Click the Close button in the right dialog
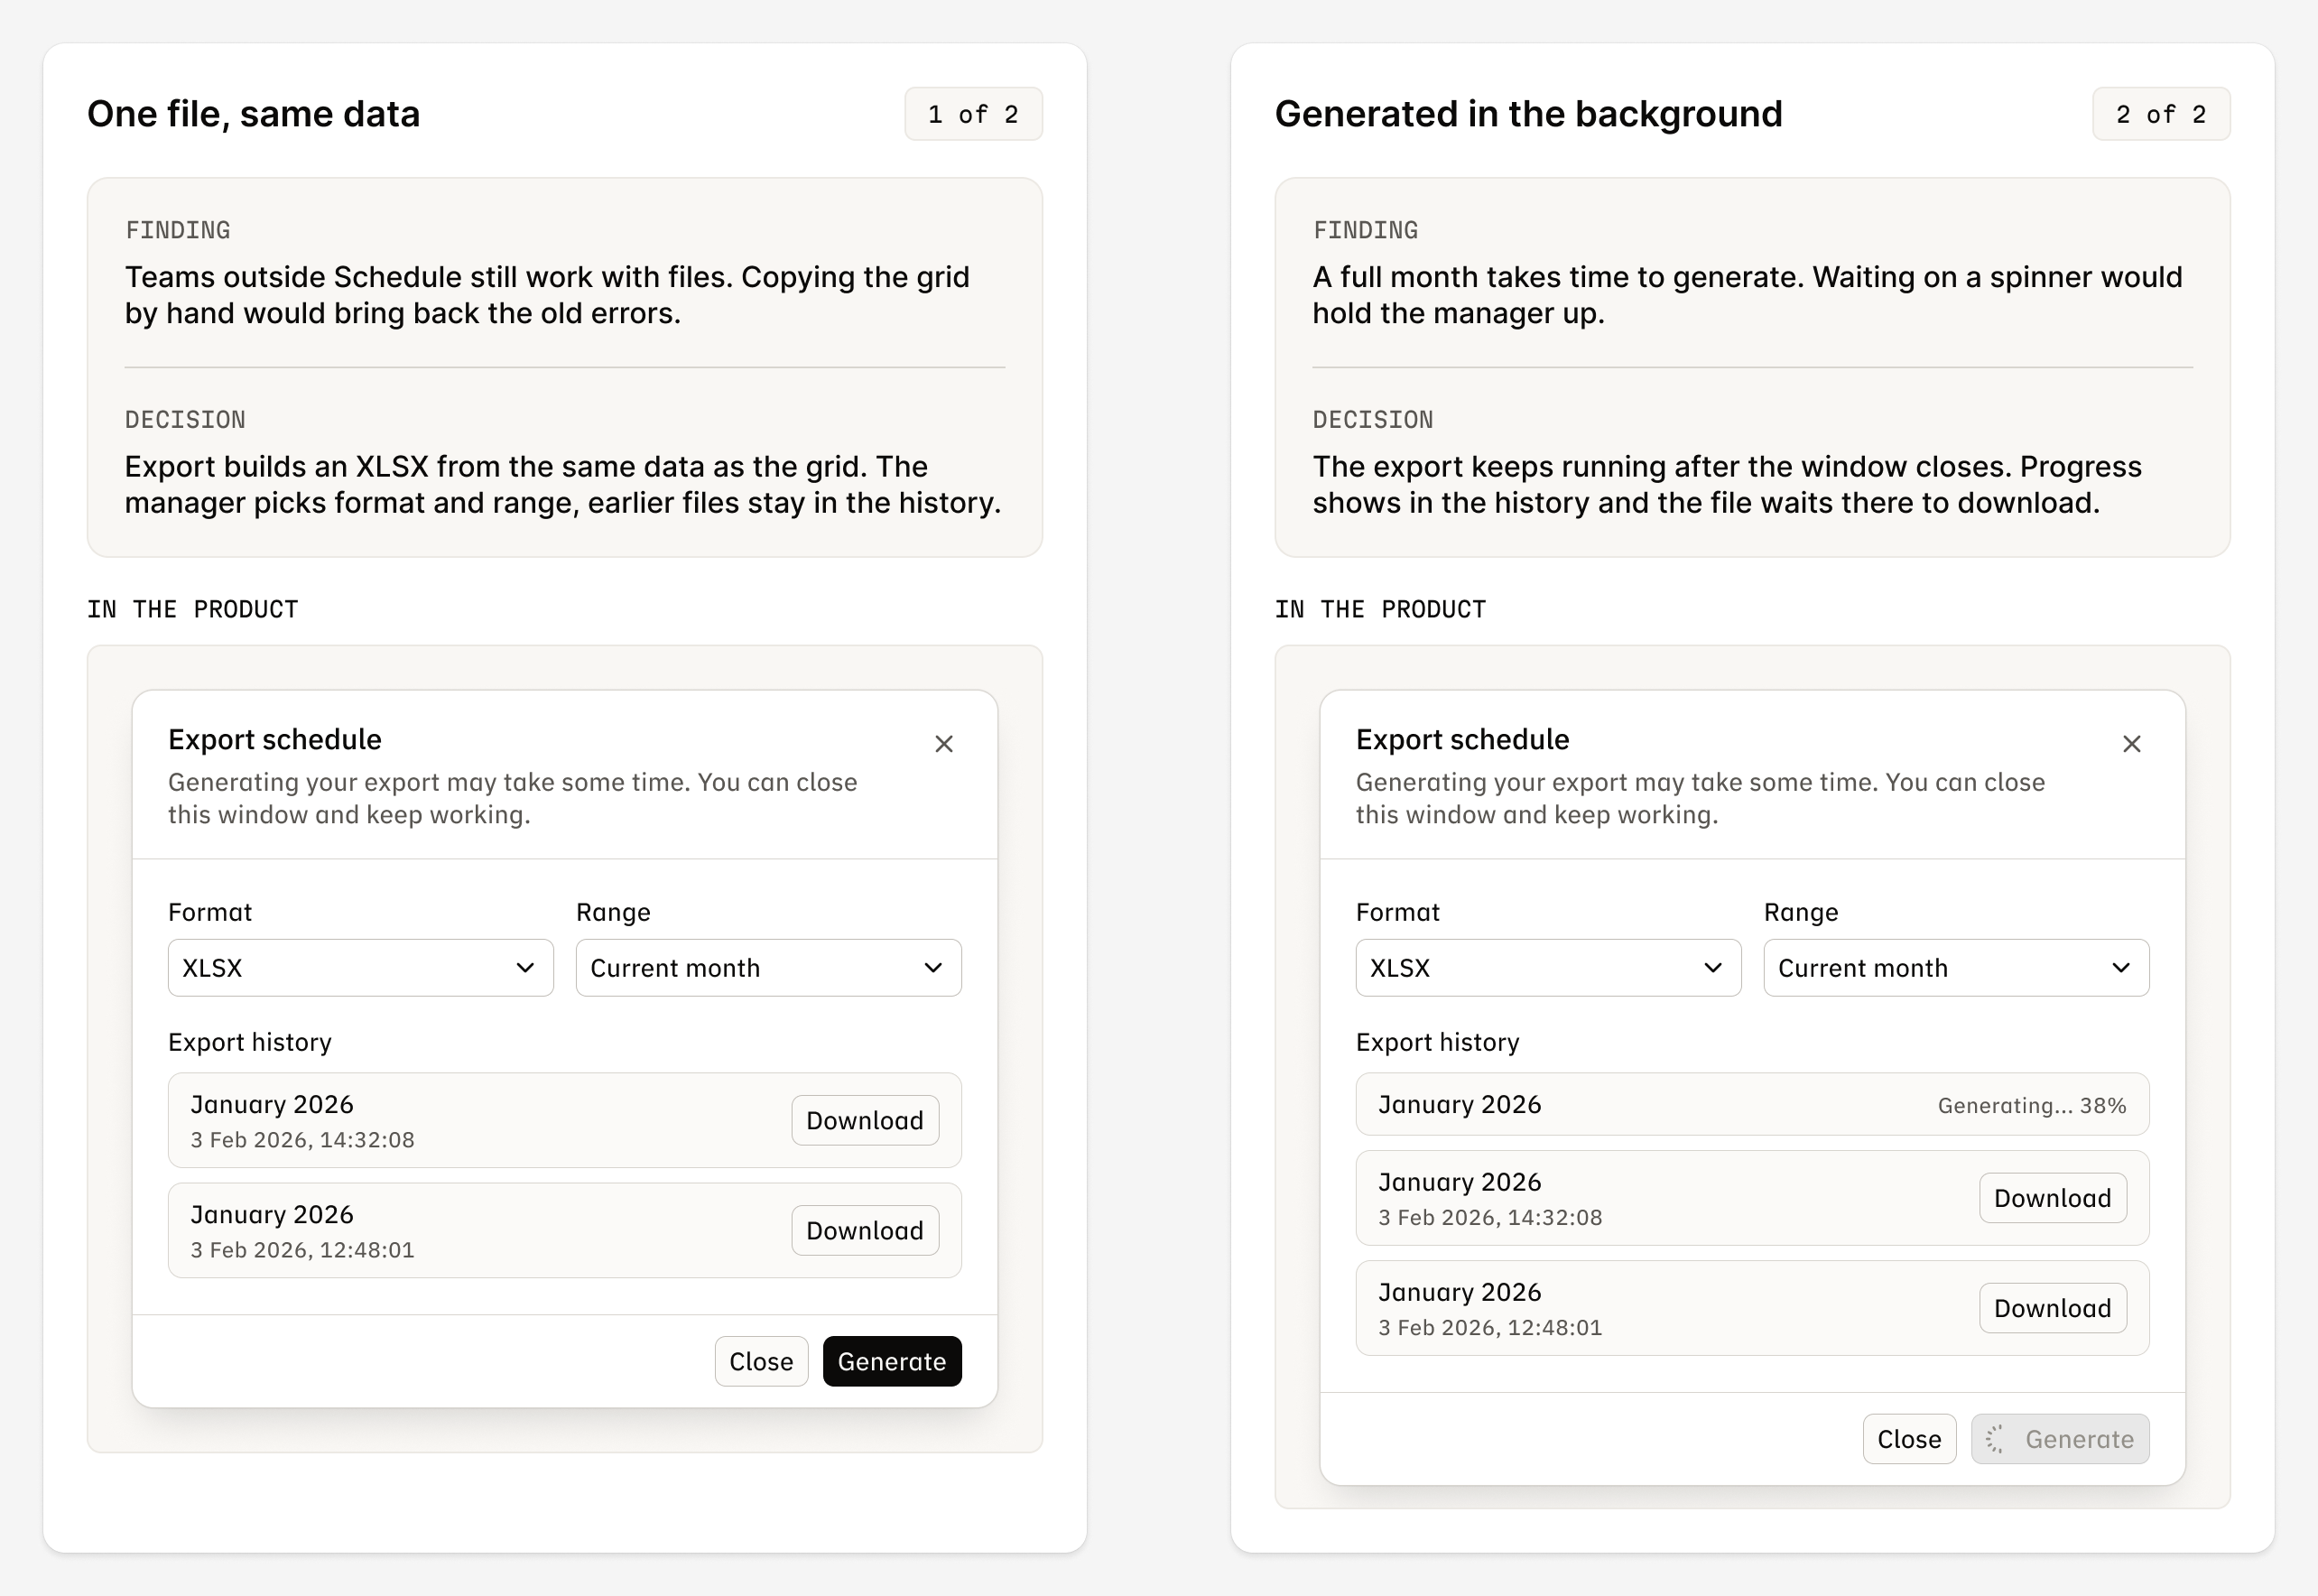This screenshot has width=2318, height=1596. tap(1909, 1439)
